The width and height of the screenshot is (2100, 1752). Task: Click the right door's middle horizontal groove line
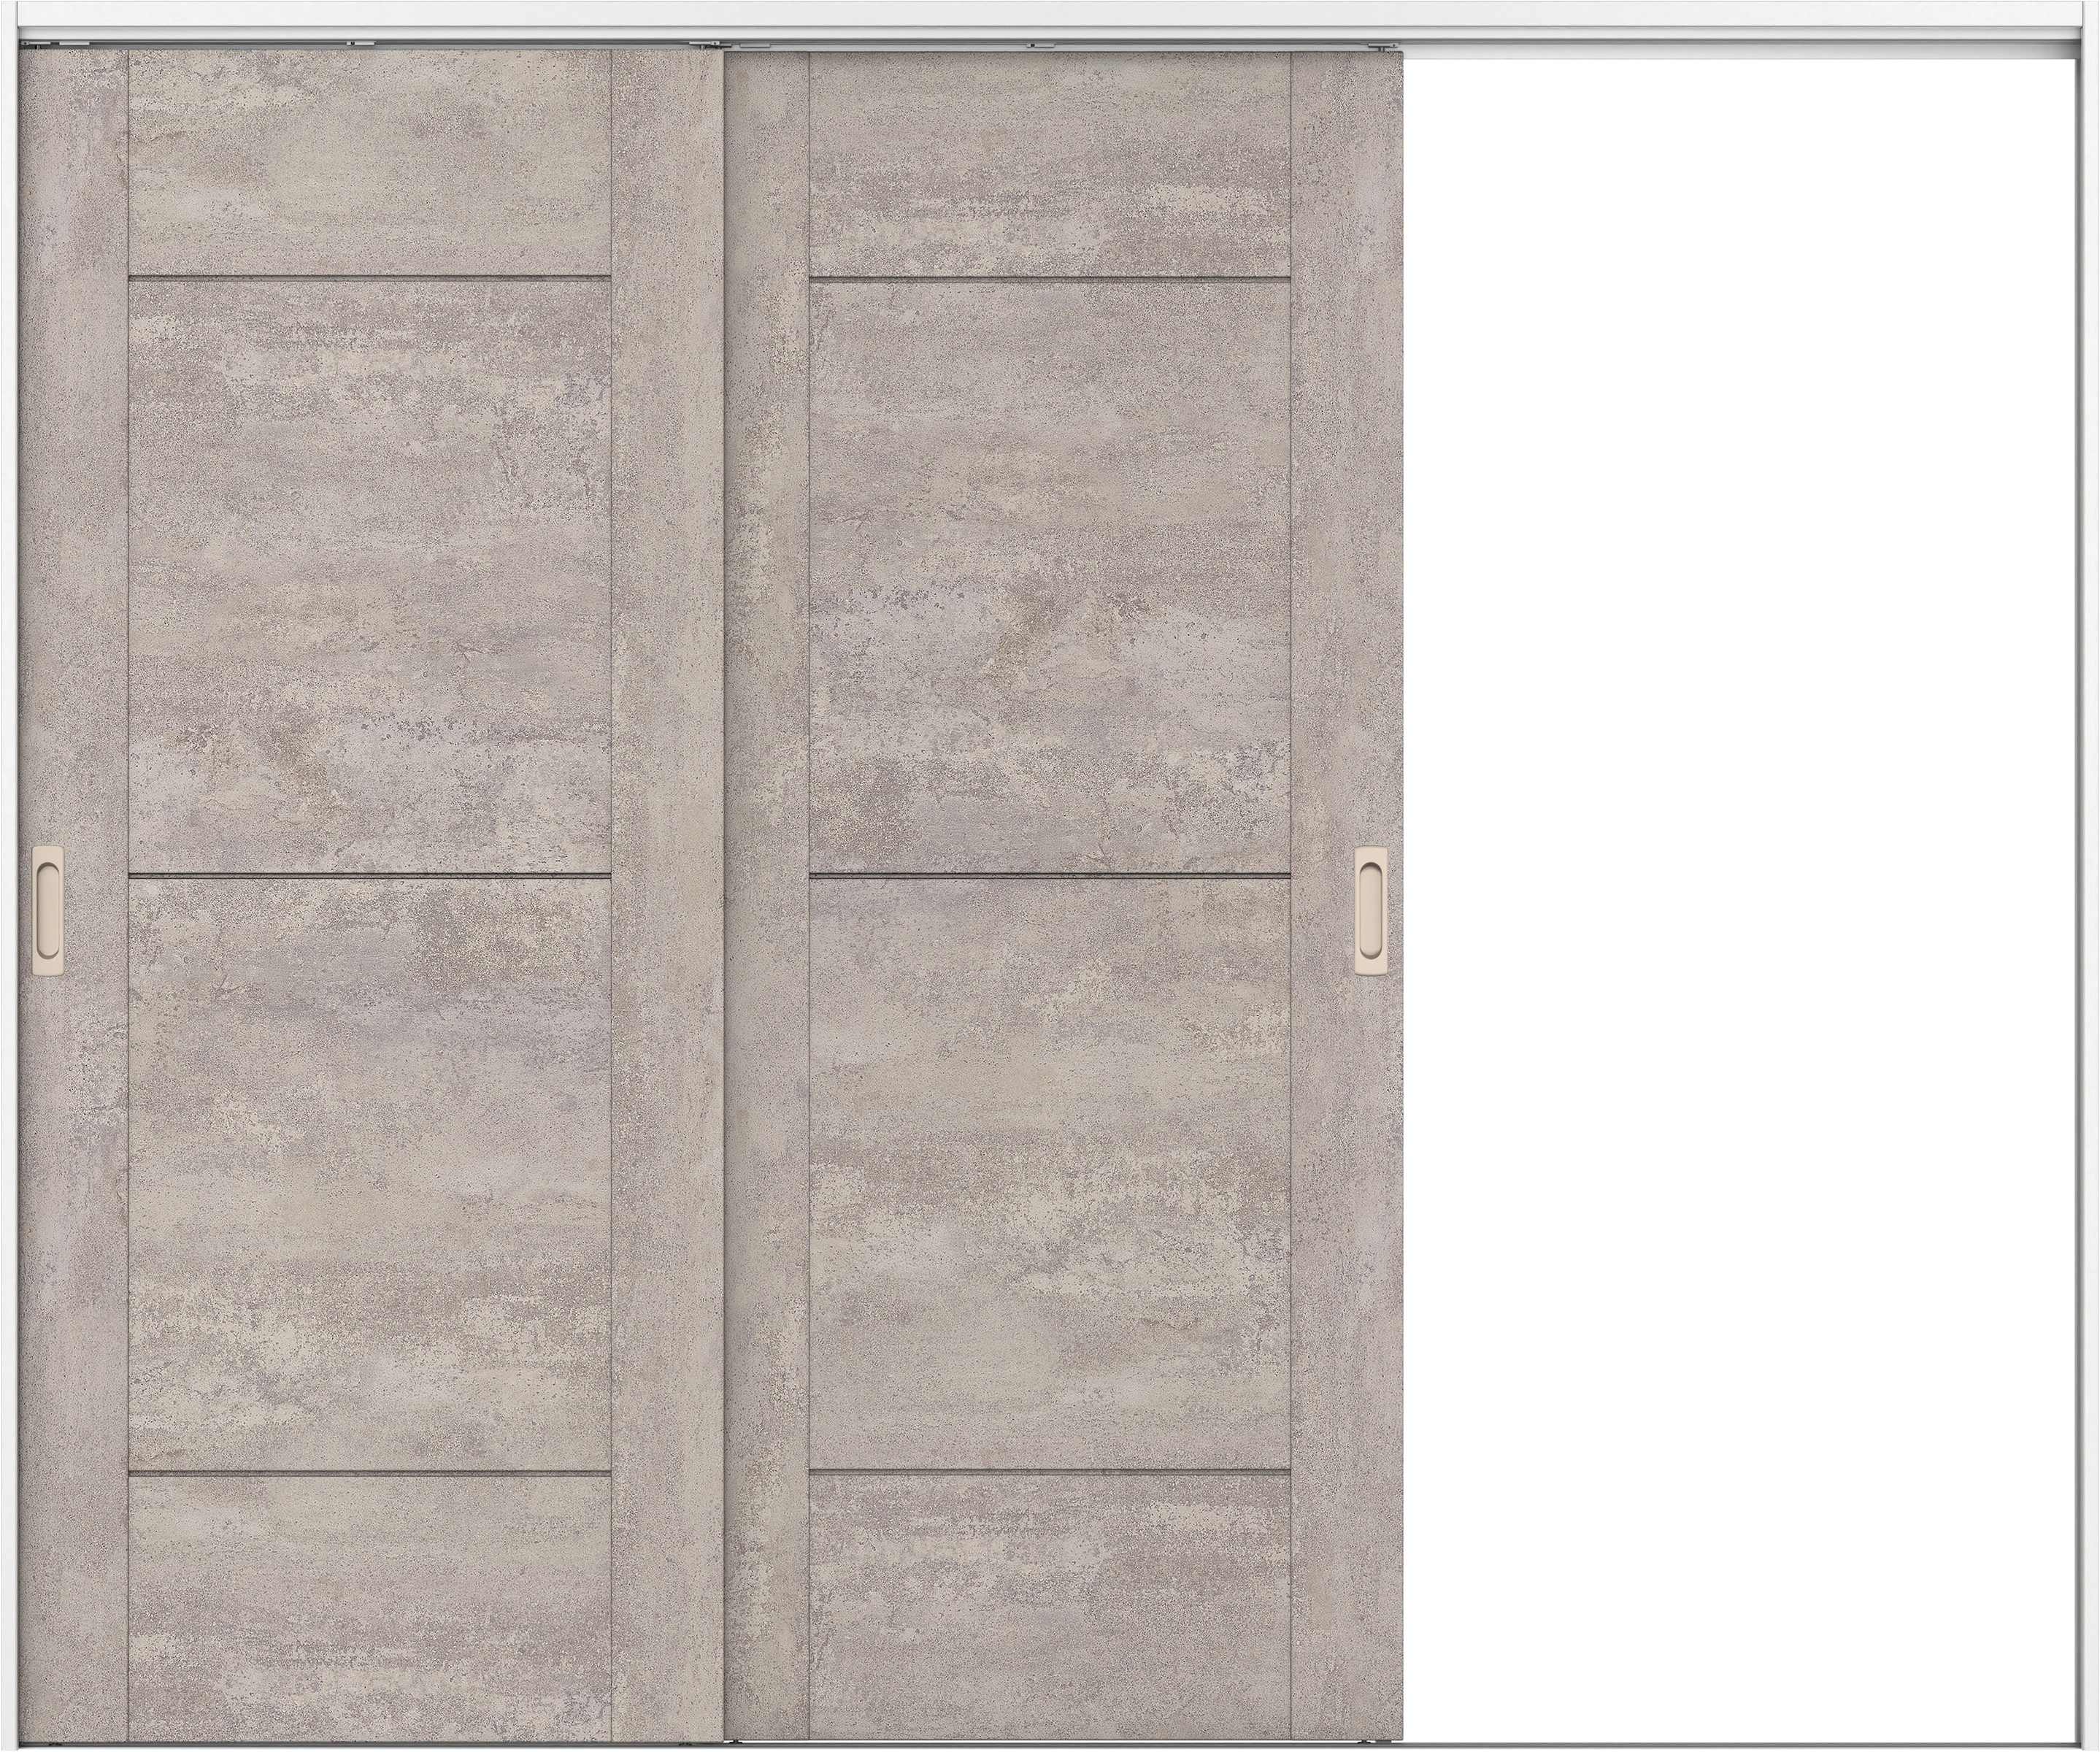click(1049, 876)
